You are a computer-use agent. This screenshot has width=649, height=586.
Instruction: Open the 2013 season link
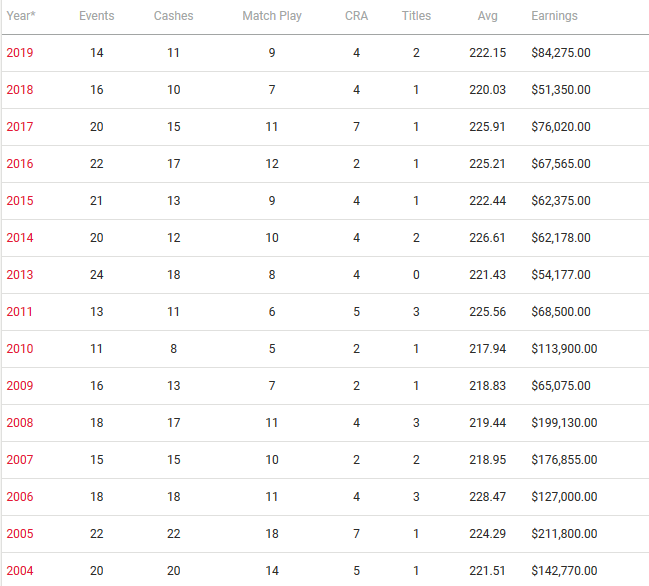point(20,275)
